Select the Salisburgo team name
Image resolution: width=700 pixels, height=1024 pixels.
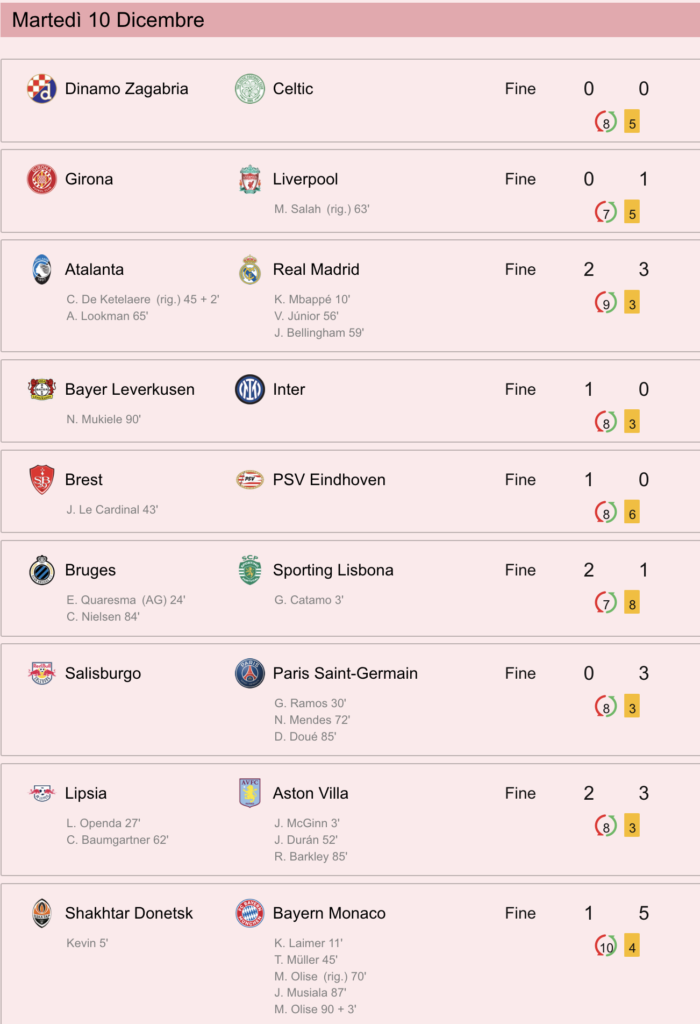tap(103, 674)
